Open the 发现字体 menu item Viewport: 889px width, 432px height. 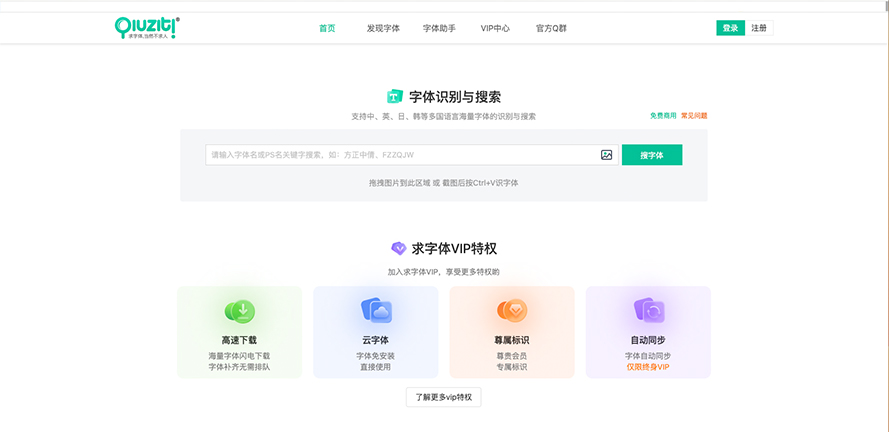tap(383, 28)
